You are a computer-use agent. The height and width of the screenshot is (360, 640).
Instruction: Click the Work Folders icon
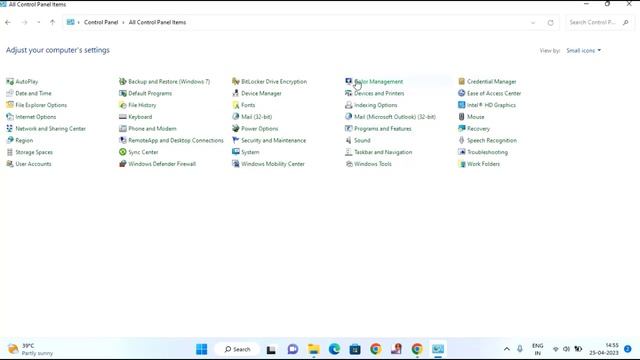pyautogui.click(x=461, y=164)
